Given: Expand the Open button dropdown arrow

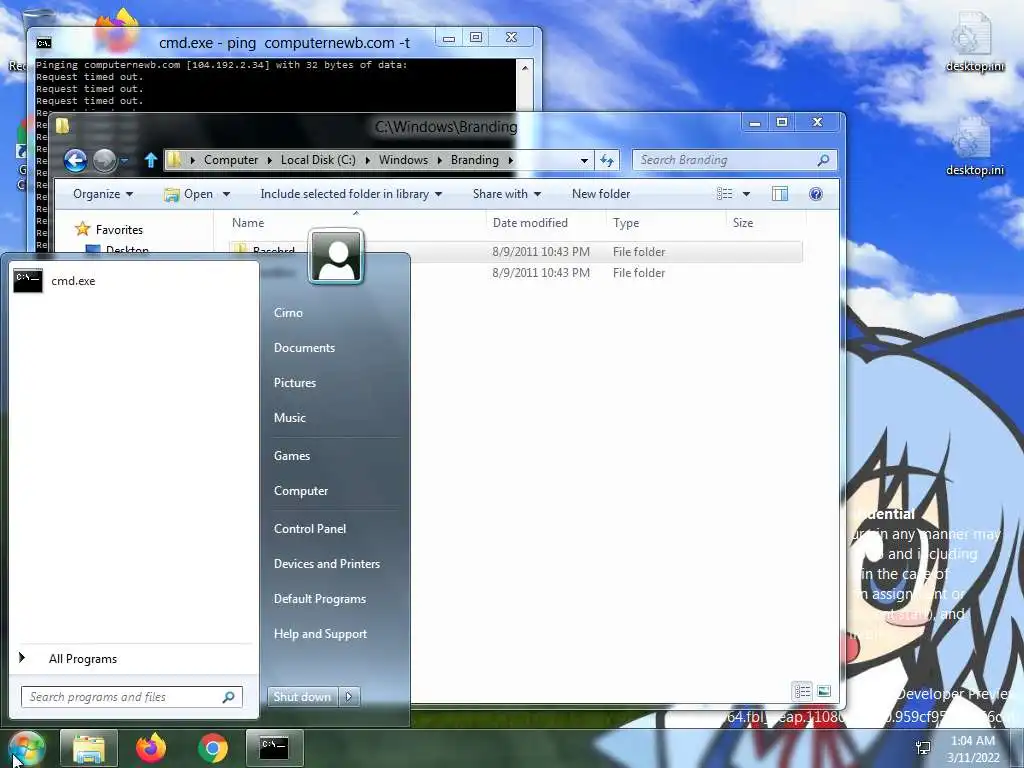Looking at the screenshot, I should (x=227, y=194).
